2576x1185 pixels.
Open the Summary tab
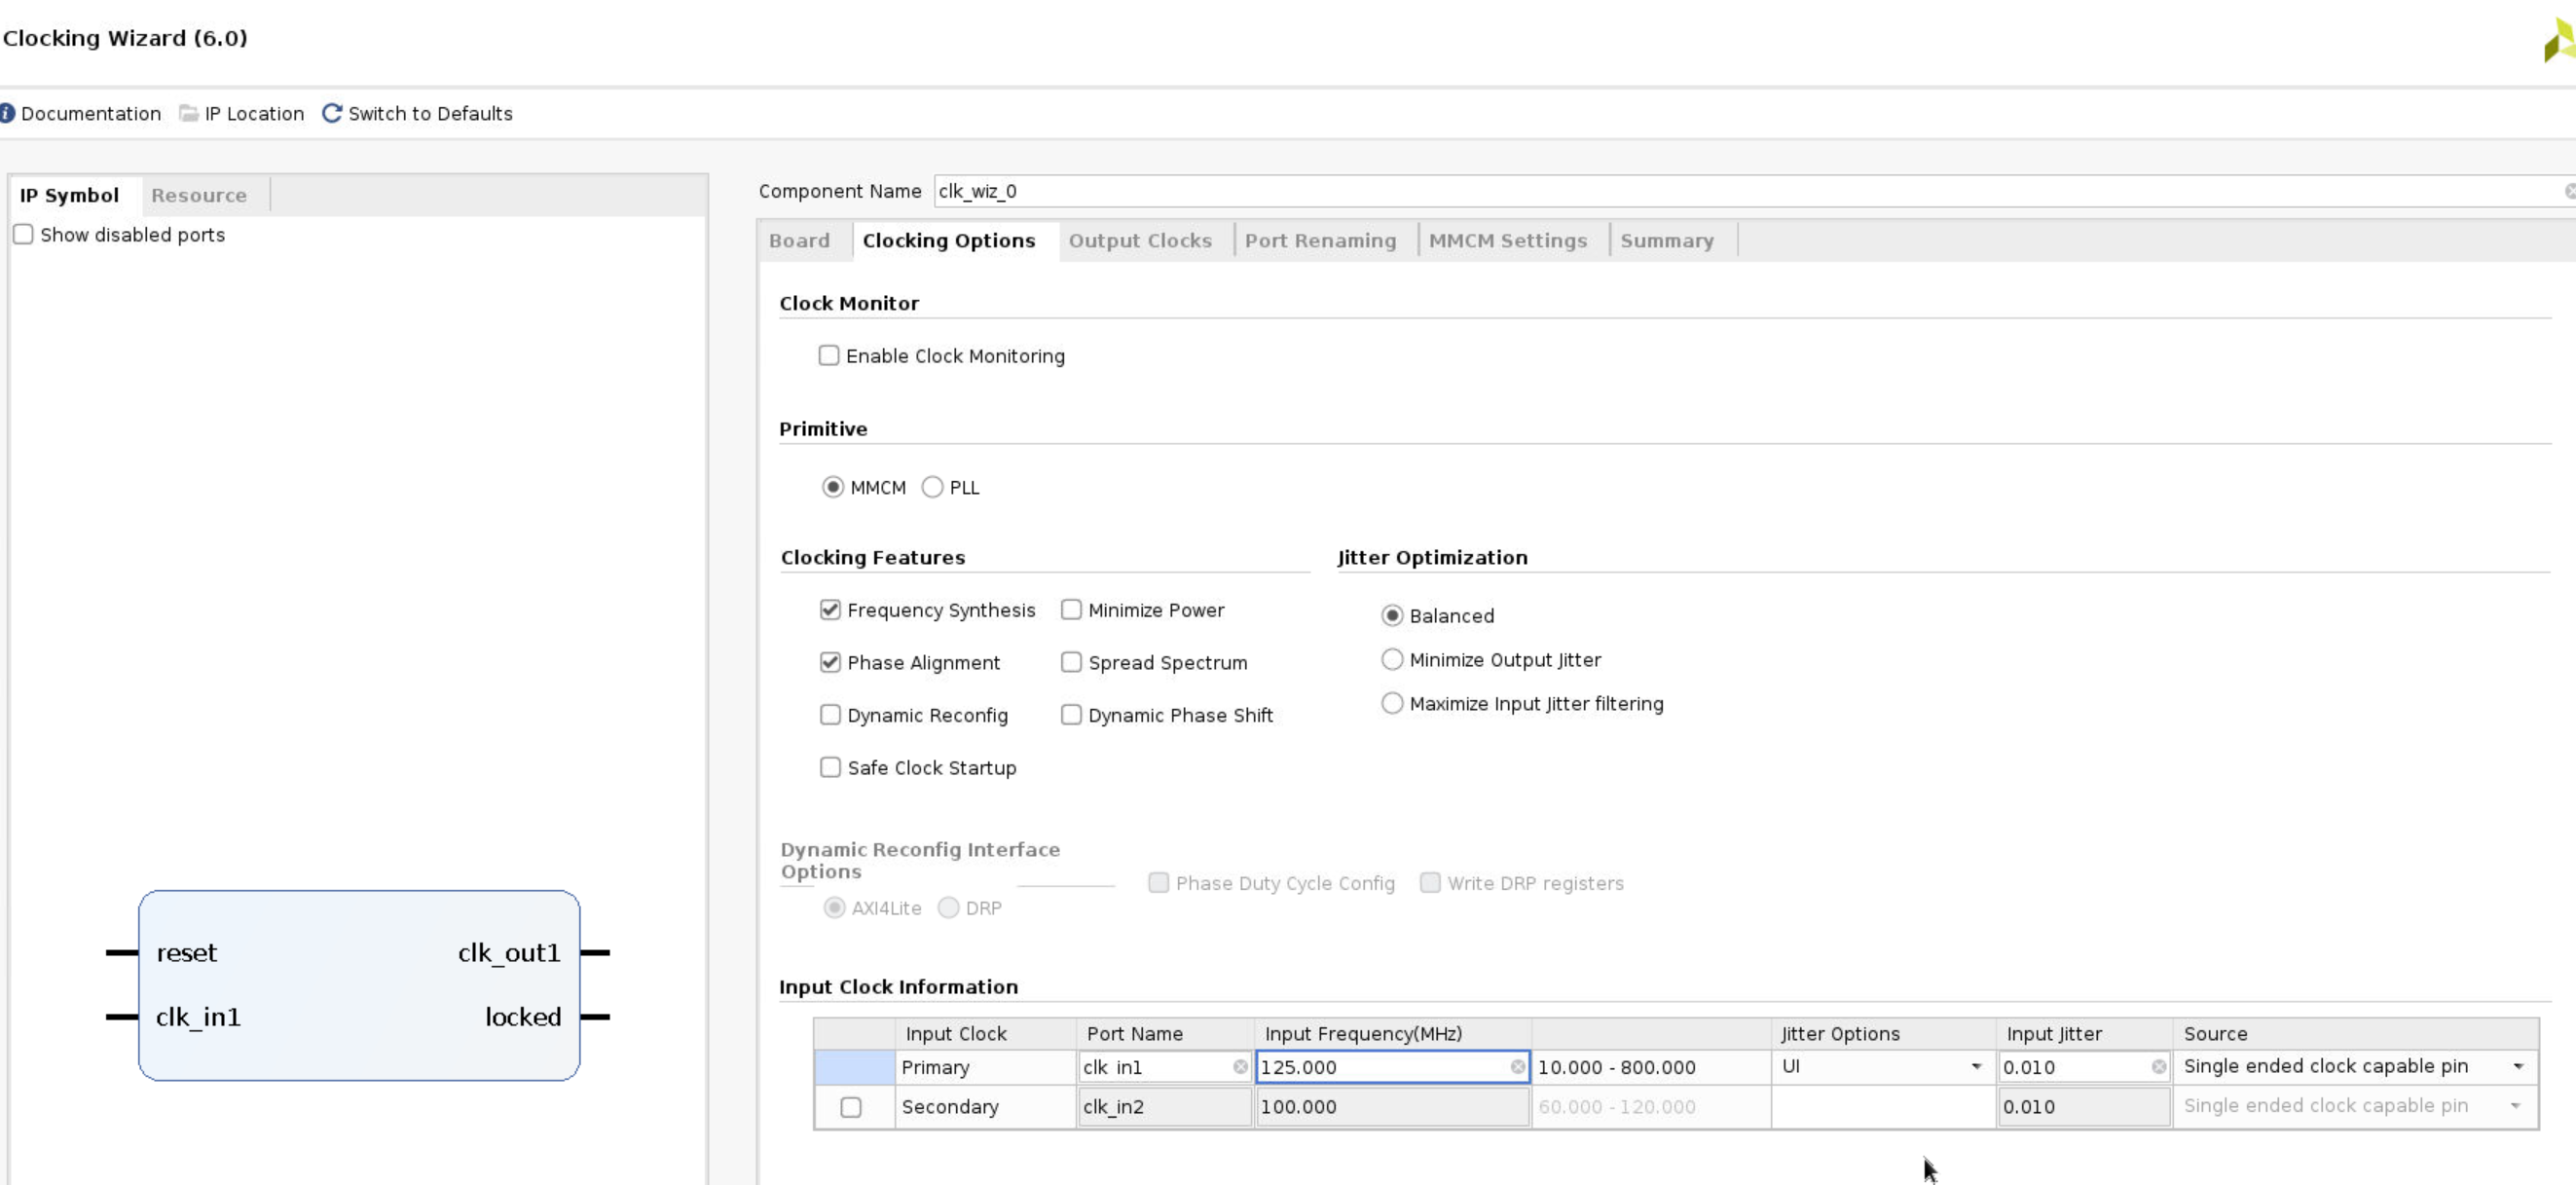coord(1666,240)
